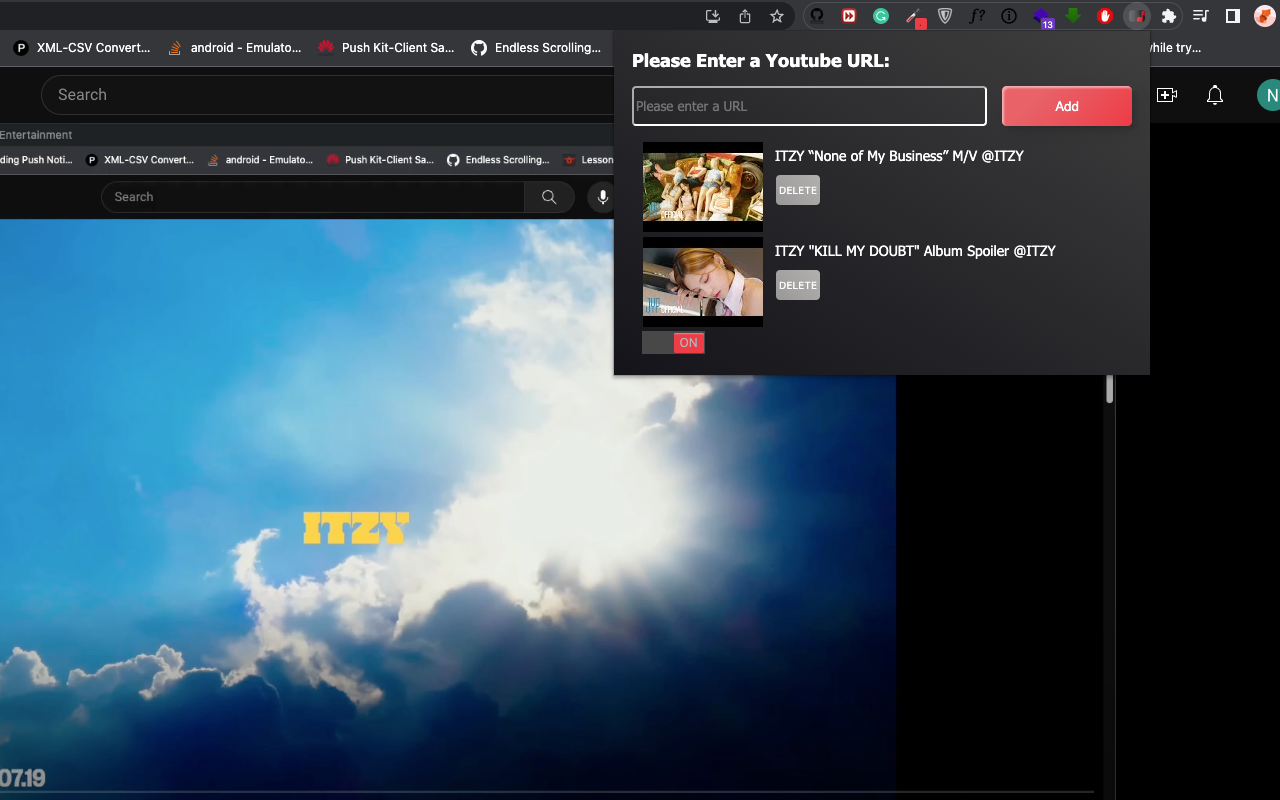Toggle the browser side panel icon

1232,16
